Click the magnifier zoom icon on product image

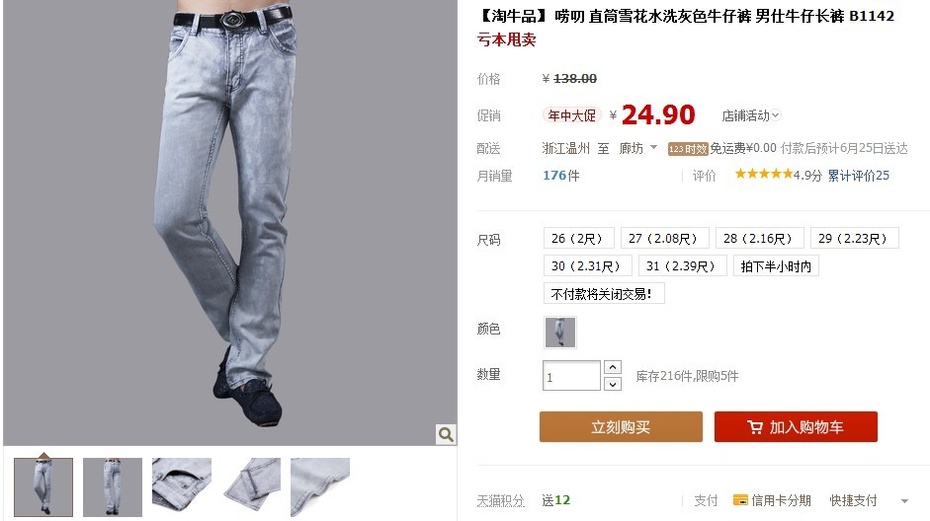445,434
